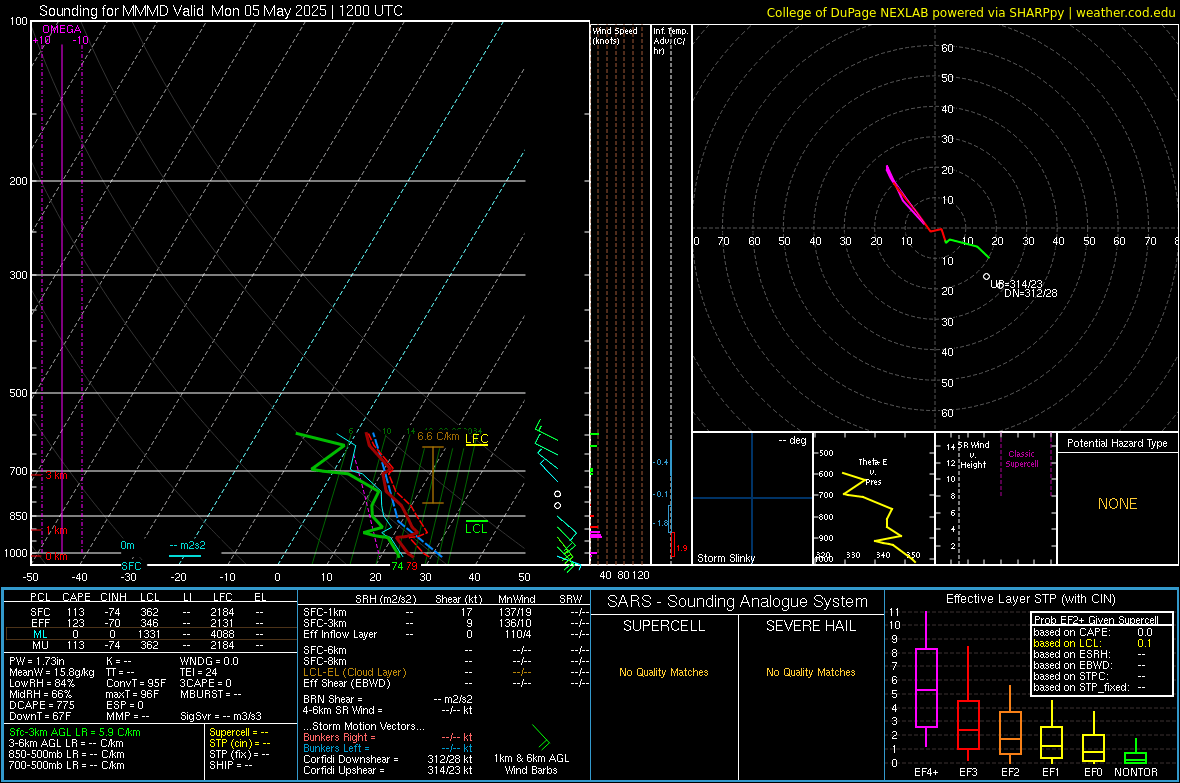Screen dimensions: 1180x783
Task: Click the 6.6 C/km lapse rate label
Action: click(x=438, y=436)
